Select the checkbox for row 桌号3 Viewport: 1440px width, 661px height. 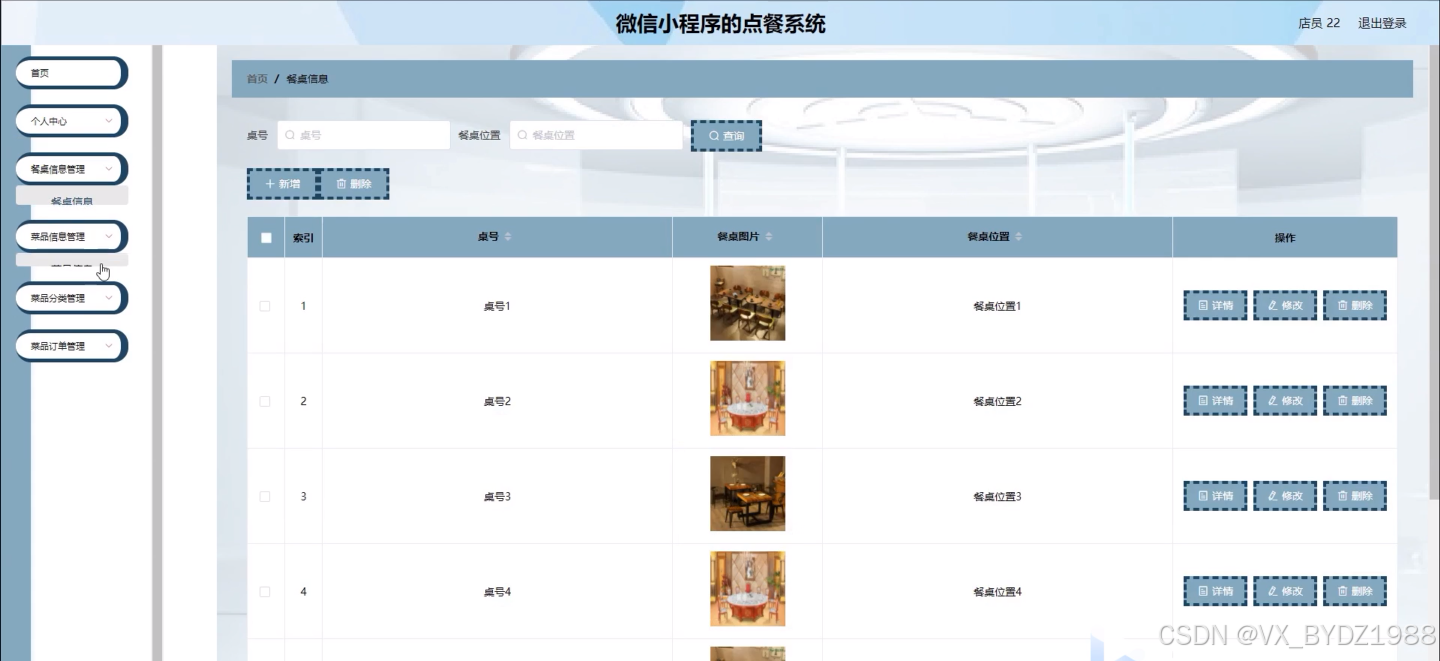(x=265, y=496)
